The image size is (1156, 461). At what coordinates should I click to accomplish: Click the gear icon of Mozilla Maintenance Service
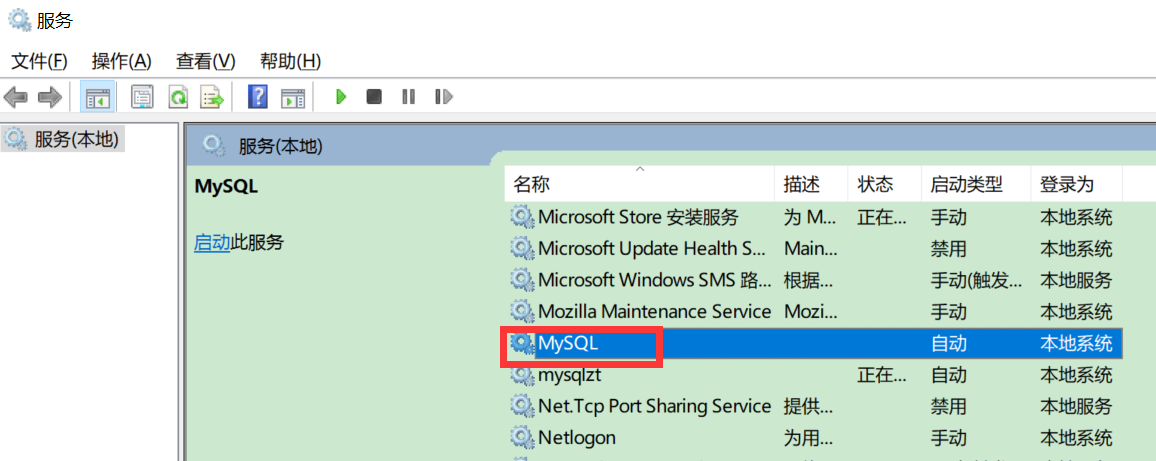[522, 311]
